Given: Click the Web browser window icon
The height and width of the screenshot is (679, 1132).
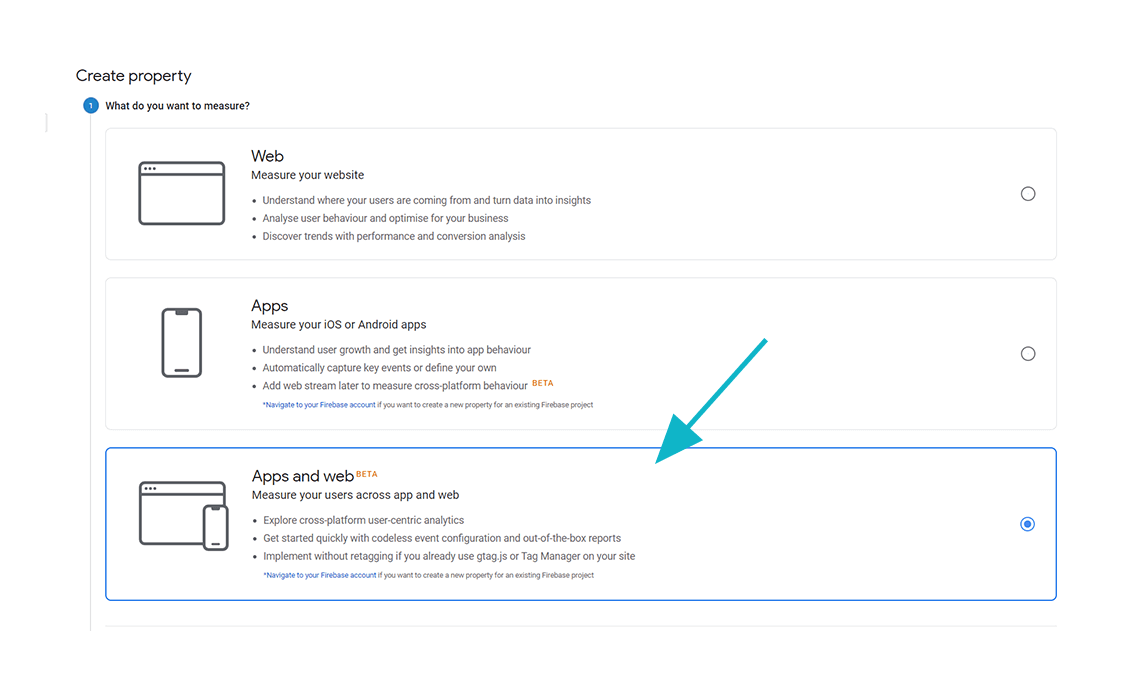Looking at the screenshot, I should 182,193.
